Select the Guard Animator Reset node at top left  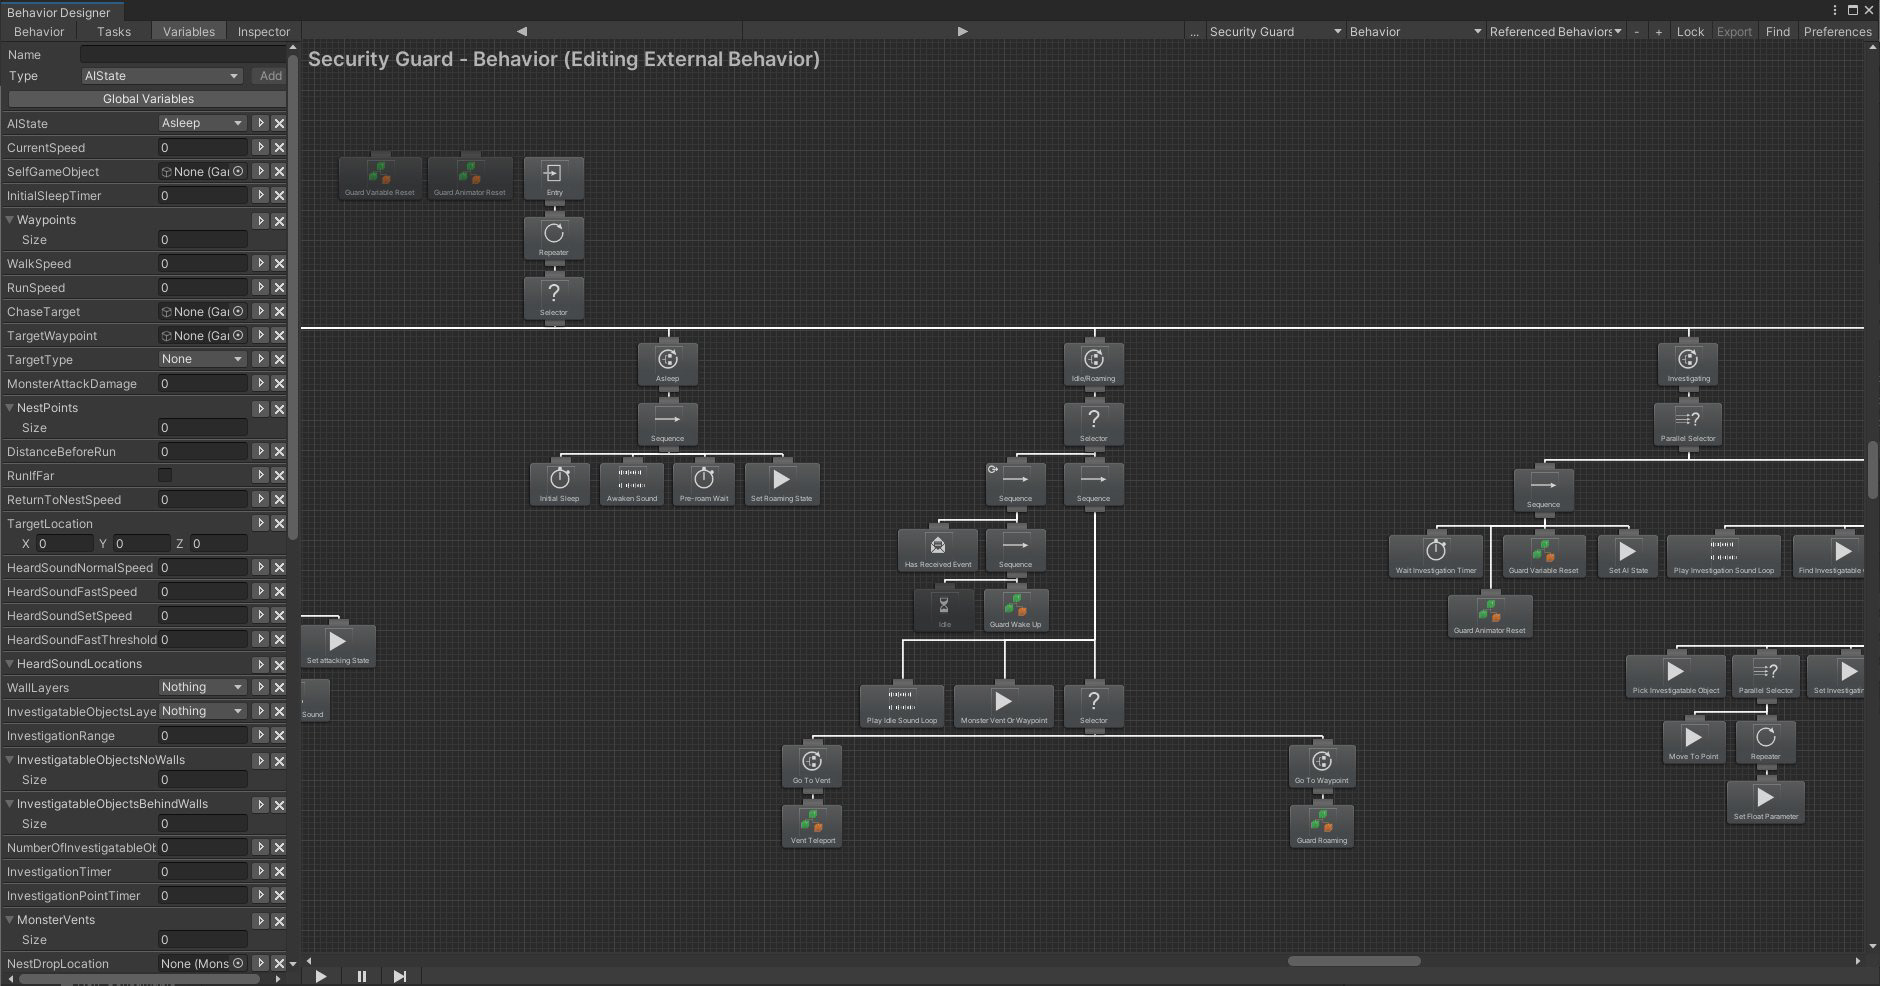coord(470,178)
